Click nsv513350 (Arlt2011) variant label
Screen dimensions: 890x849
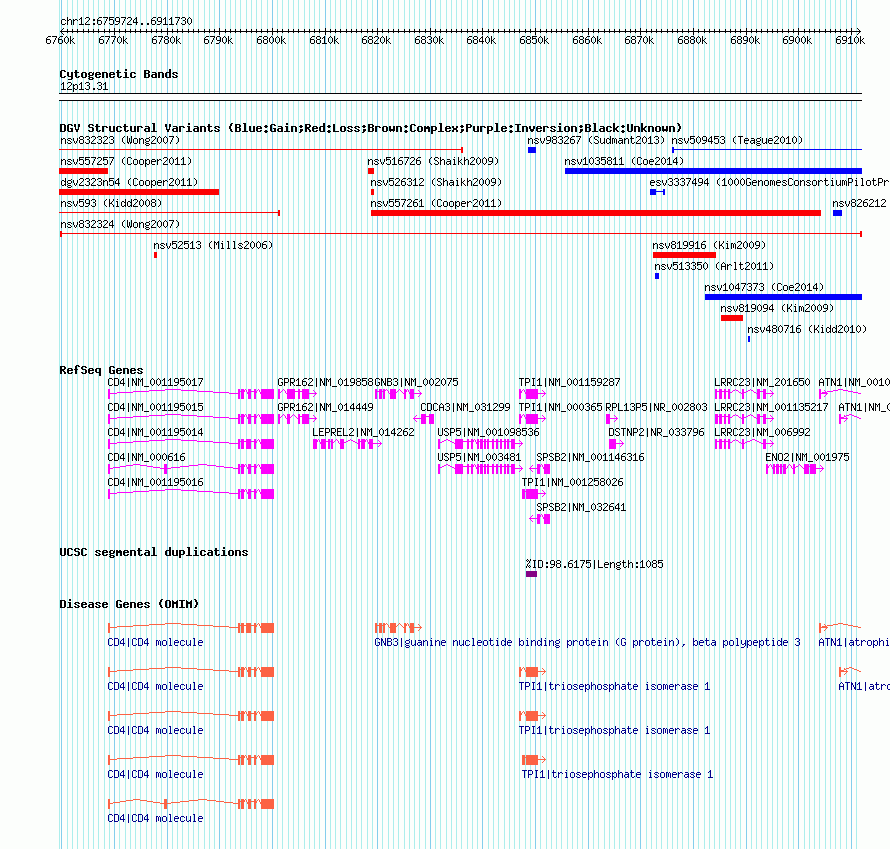714,266
